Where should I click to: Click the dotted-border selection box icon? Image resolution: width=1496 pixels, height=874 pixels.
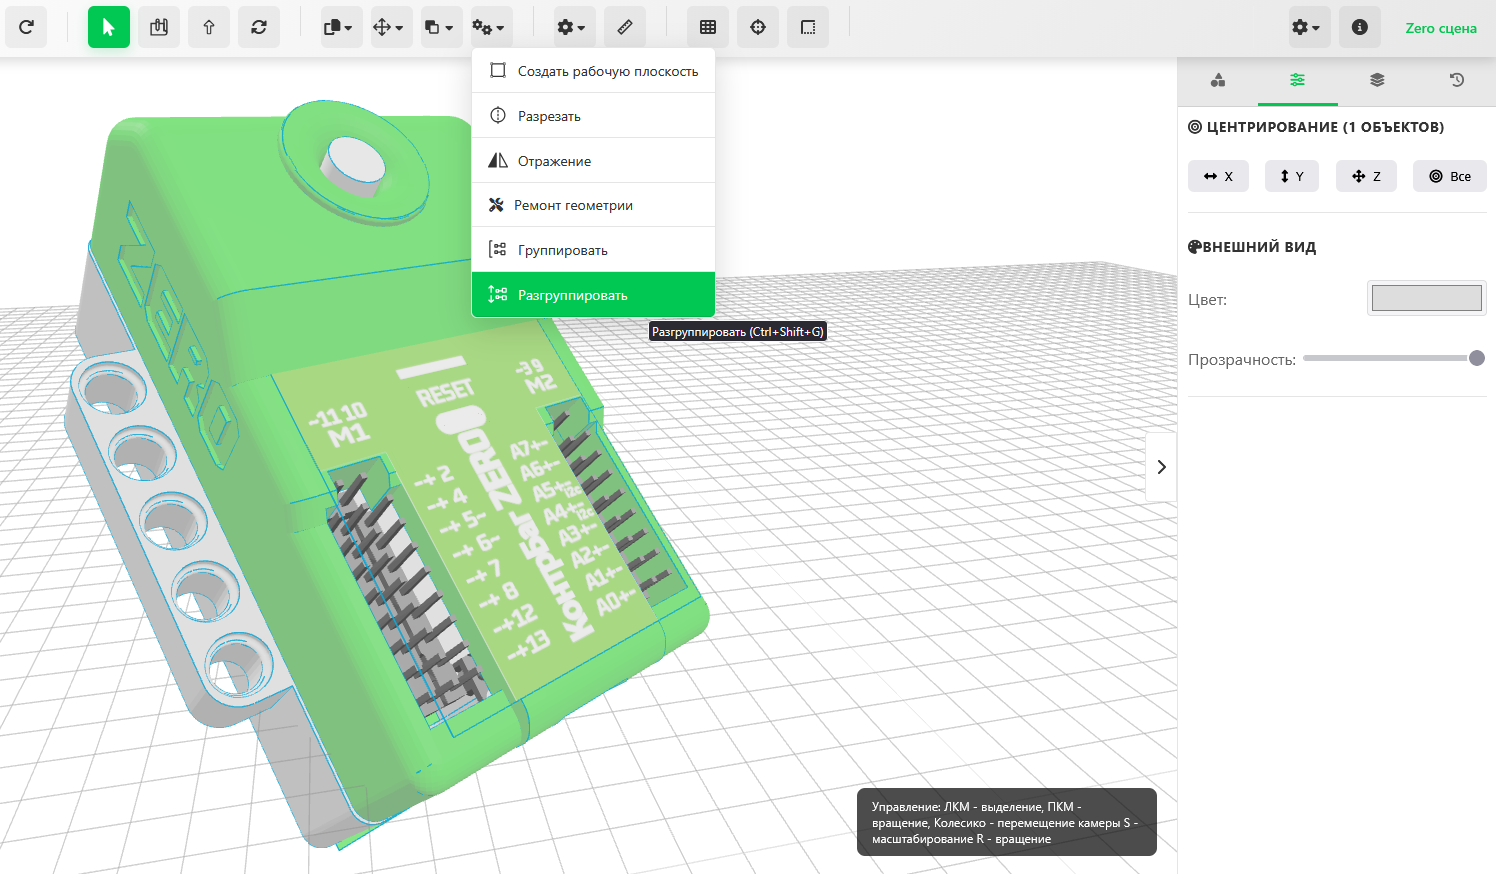tap(808, 27)
